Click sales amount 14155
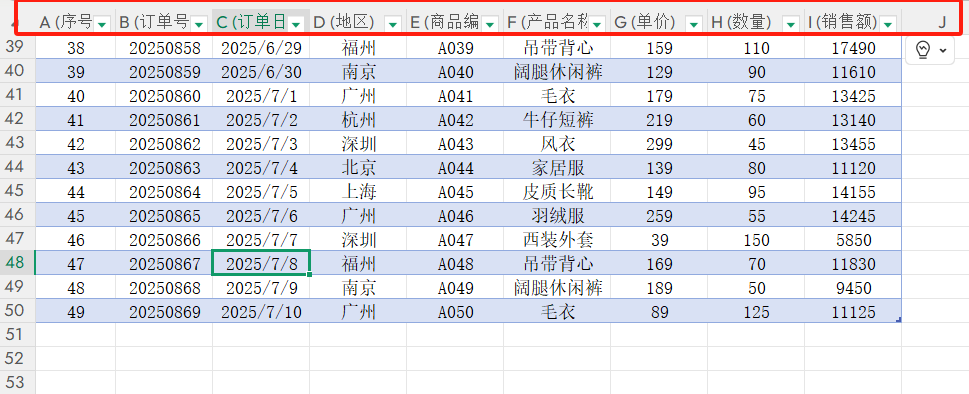The height and width of the screenshot is (394, 969). pyautogui.click(x=853, y=192)
